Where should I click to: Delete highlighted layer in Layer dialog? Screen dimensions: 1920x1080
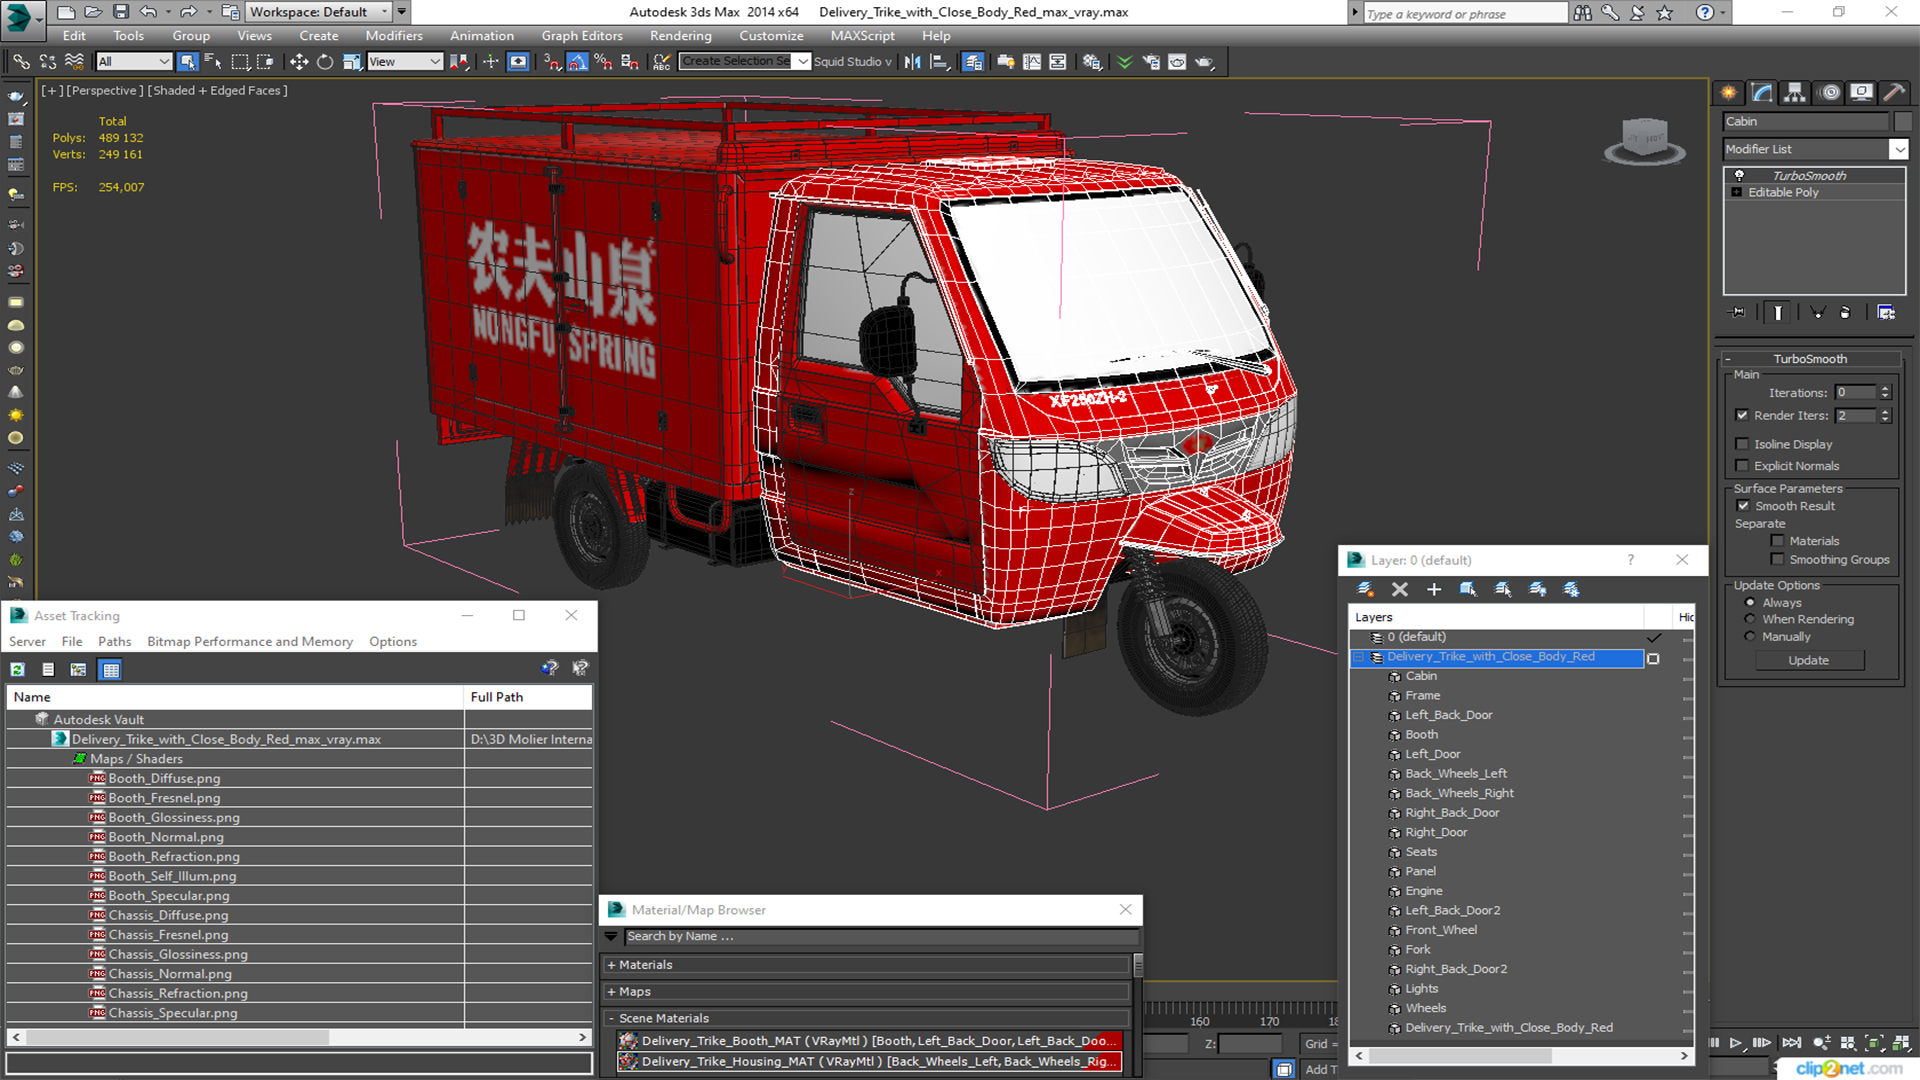[1400, 590]
